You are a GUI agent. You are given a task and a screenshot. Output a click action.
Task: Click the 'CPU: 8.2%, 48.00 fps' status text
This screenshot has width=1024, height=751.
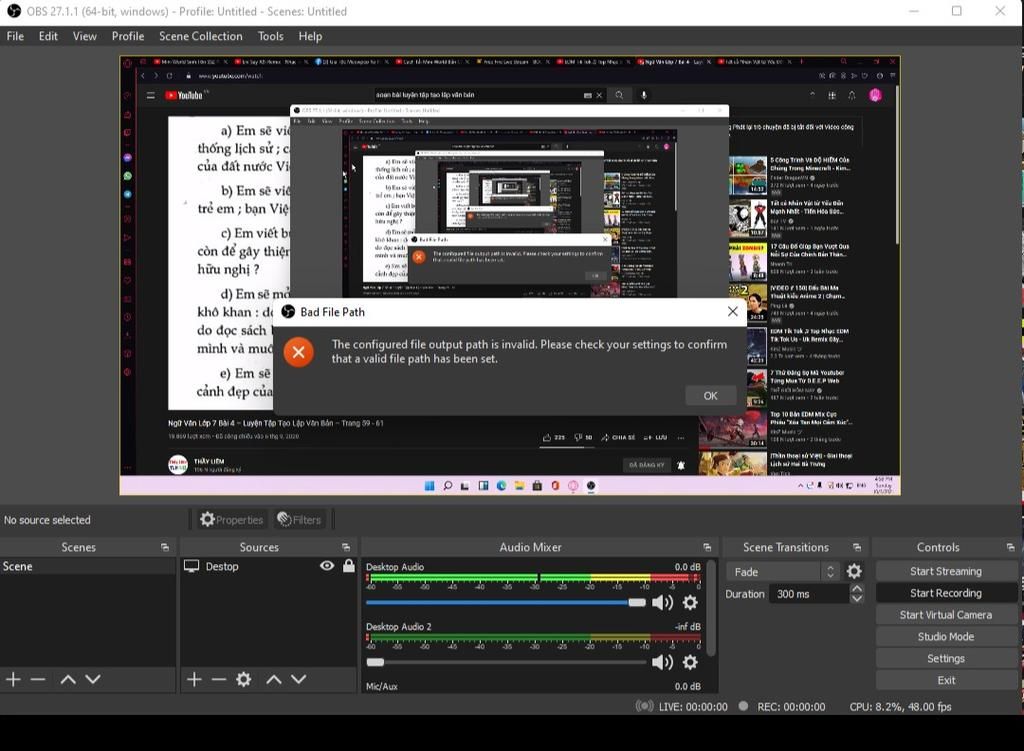point(900,707)
